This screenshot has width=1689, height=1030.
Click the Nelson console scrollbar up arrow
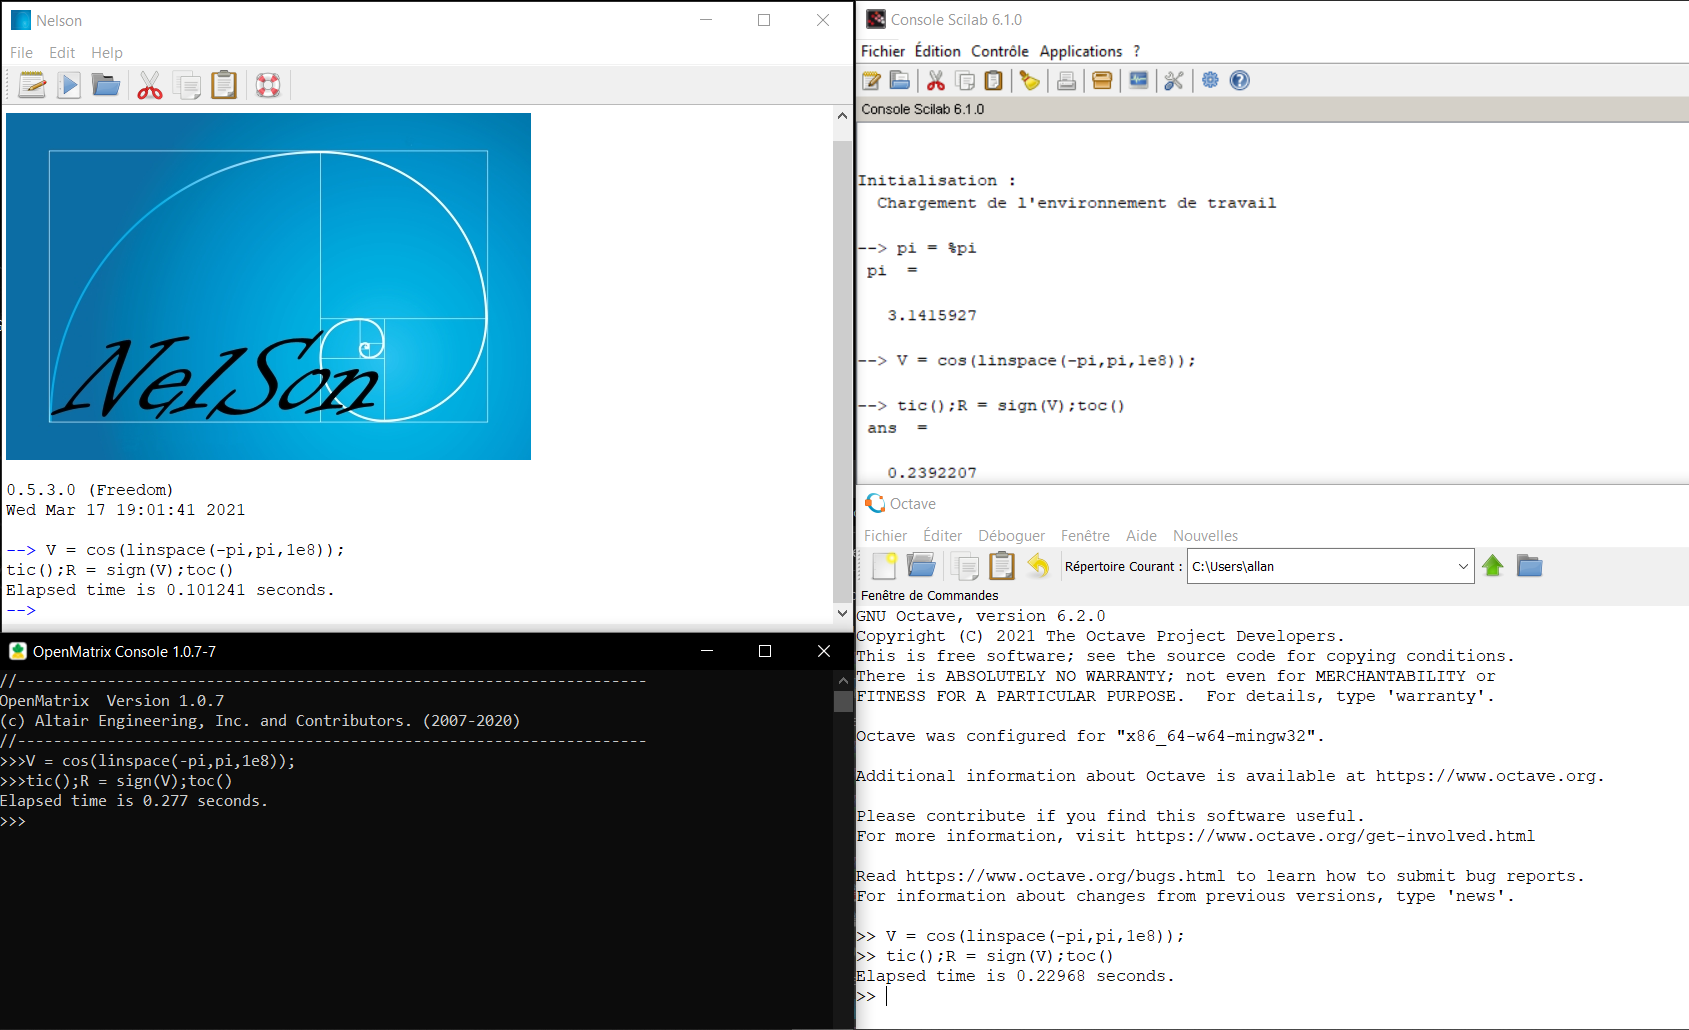click(x=842, y=116)
